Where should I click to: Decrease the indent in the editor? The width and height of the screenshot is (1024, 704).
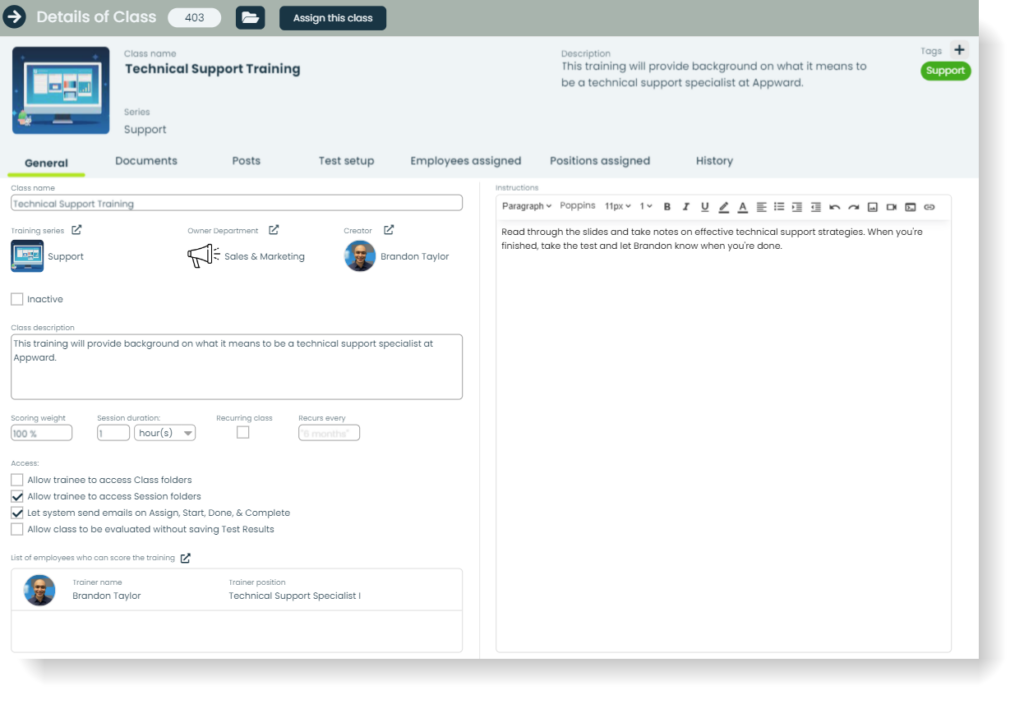pyautogui.click(x=816, y=206)
